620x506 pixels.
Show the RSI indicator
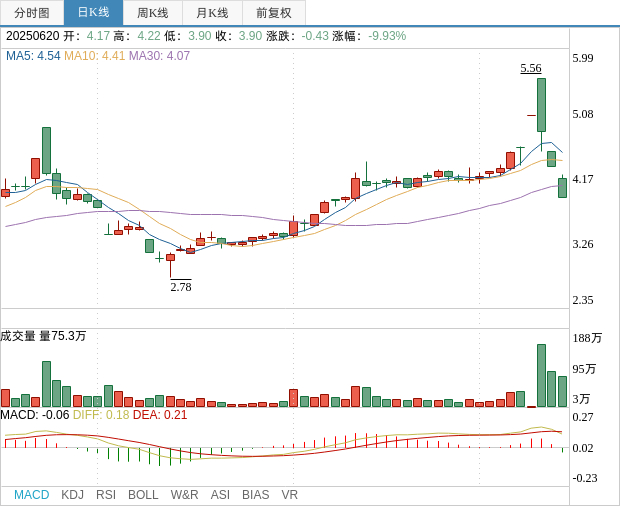coord(106,495)
